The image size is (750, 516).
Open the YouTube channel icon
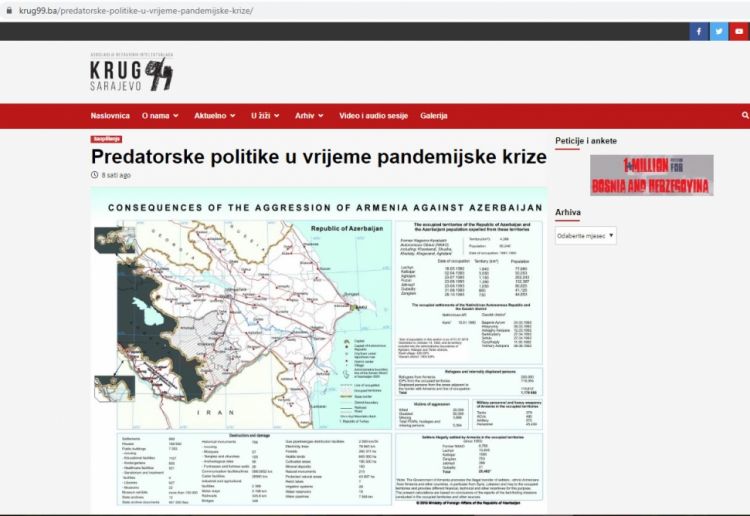[739, 31]
